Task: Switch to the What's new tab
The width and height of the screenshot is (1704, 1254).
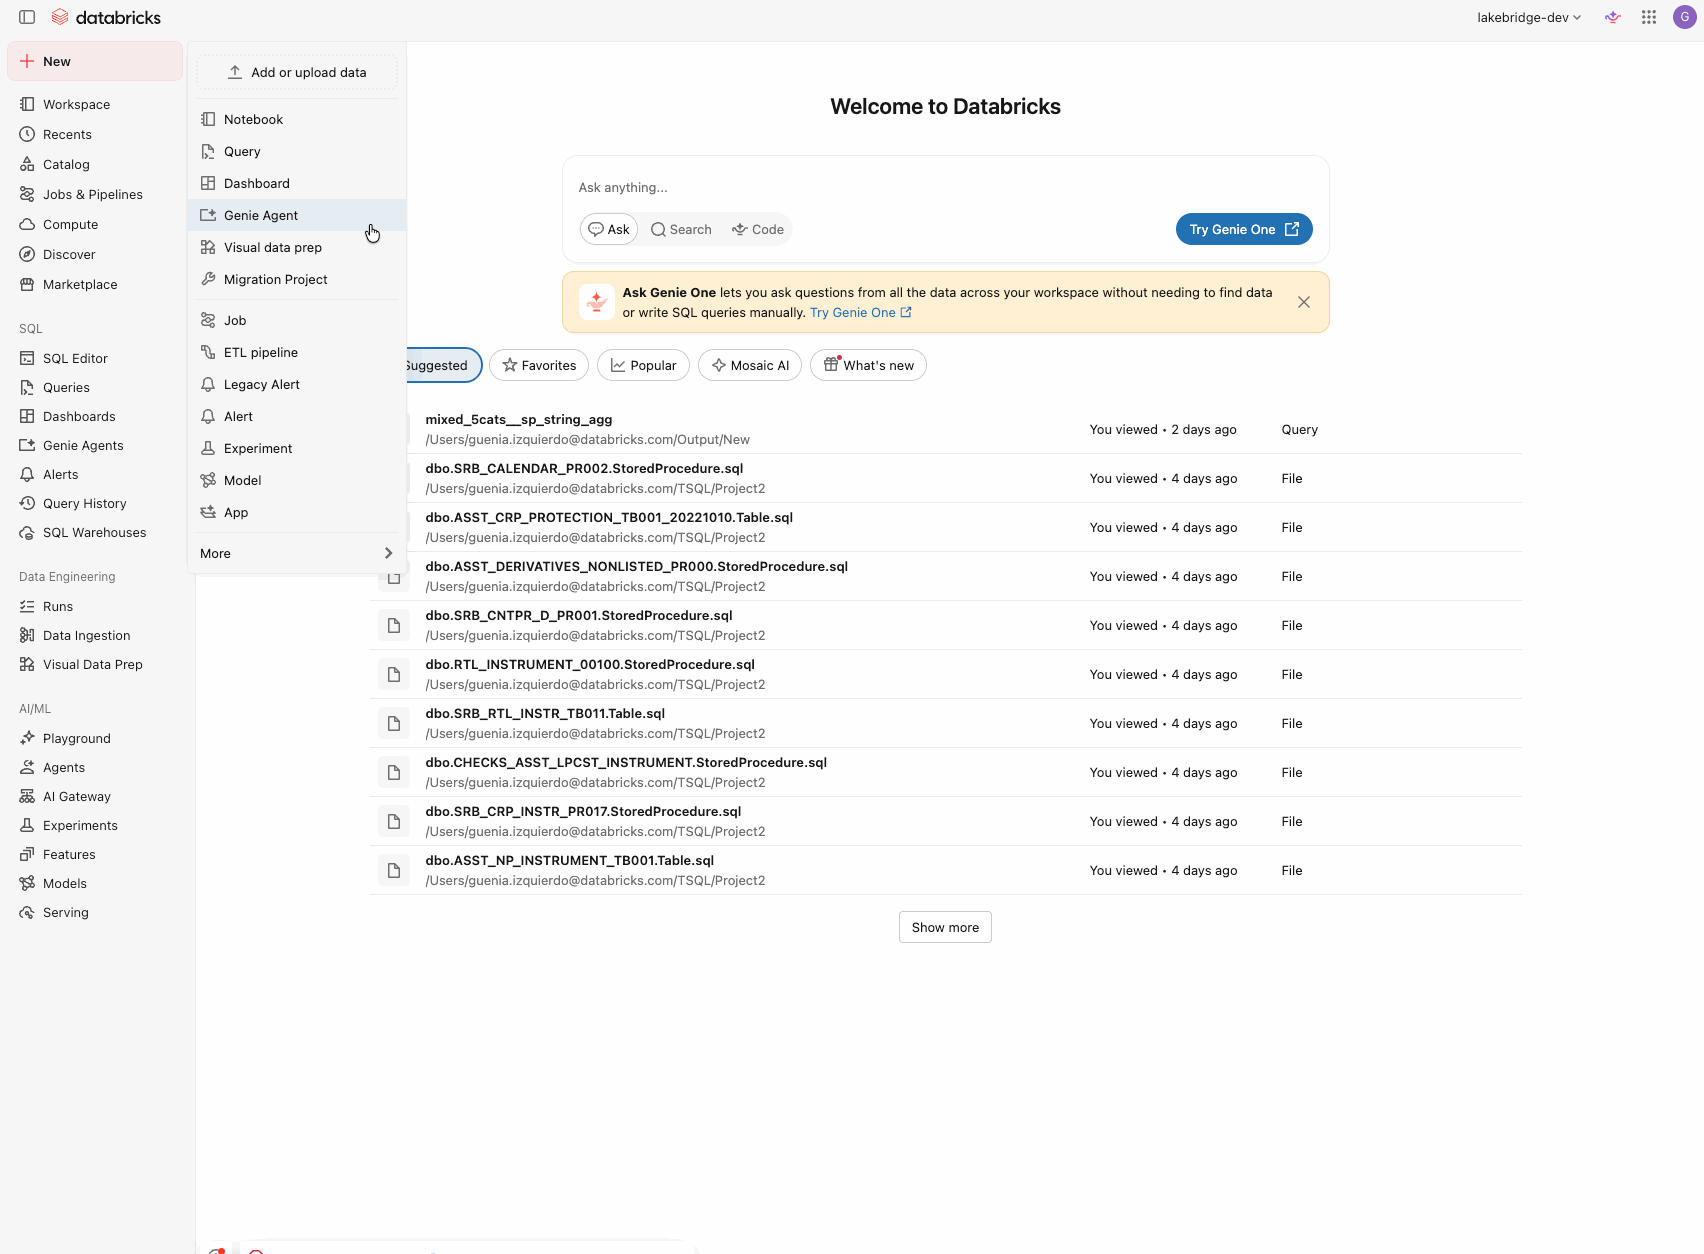Action: tap(868, 365)
